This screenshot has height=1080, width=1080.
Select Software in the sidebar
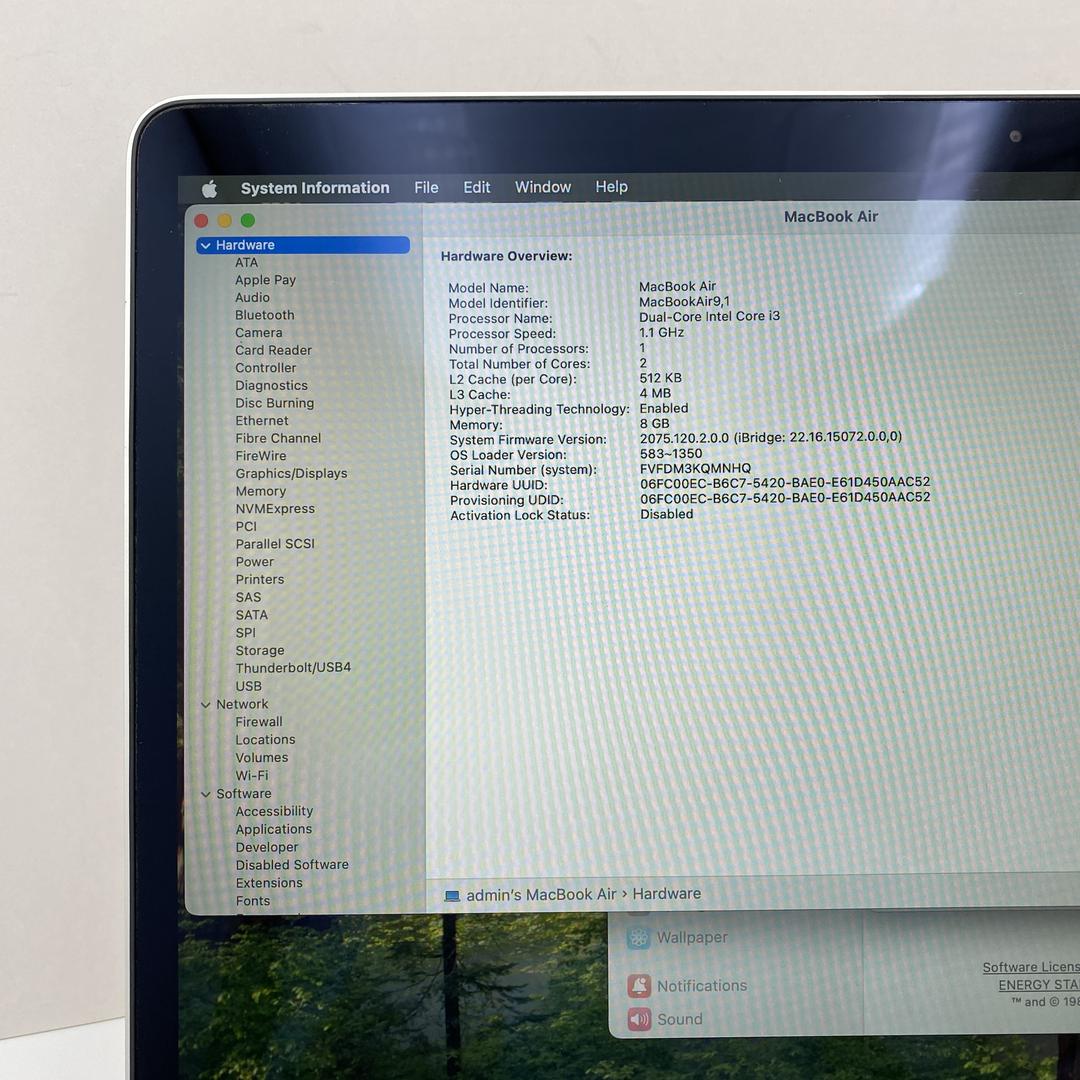click(244, 793)
